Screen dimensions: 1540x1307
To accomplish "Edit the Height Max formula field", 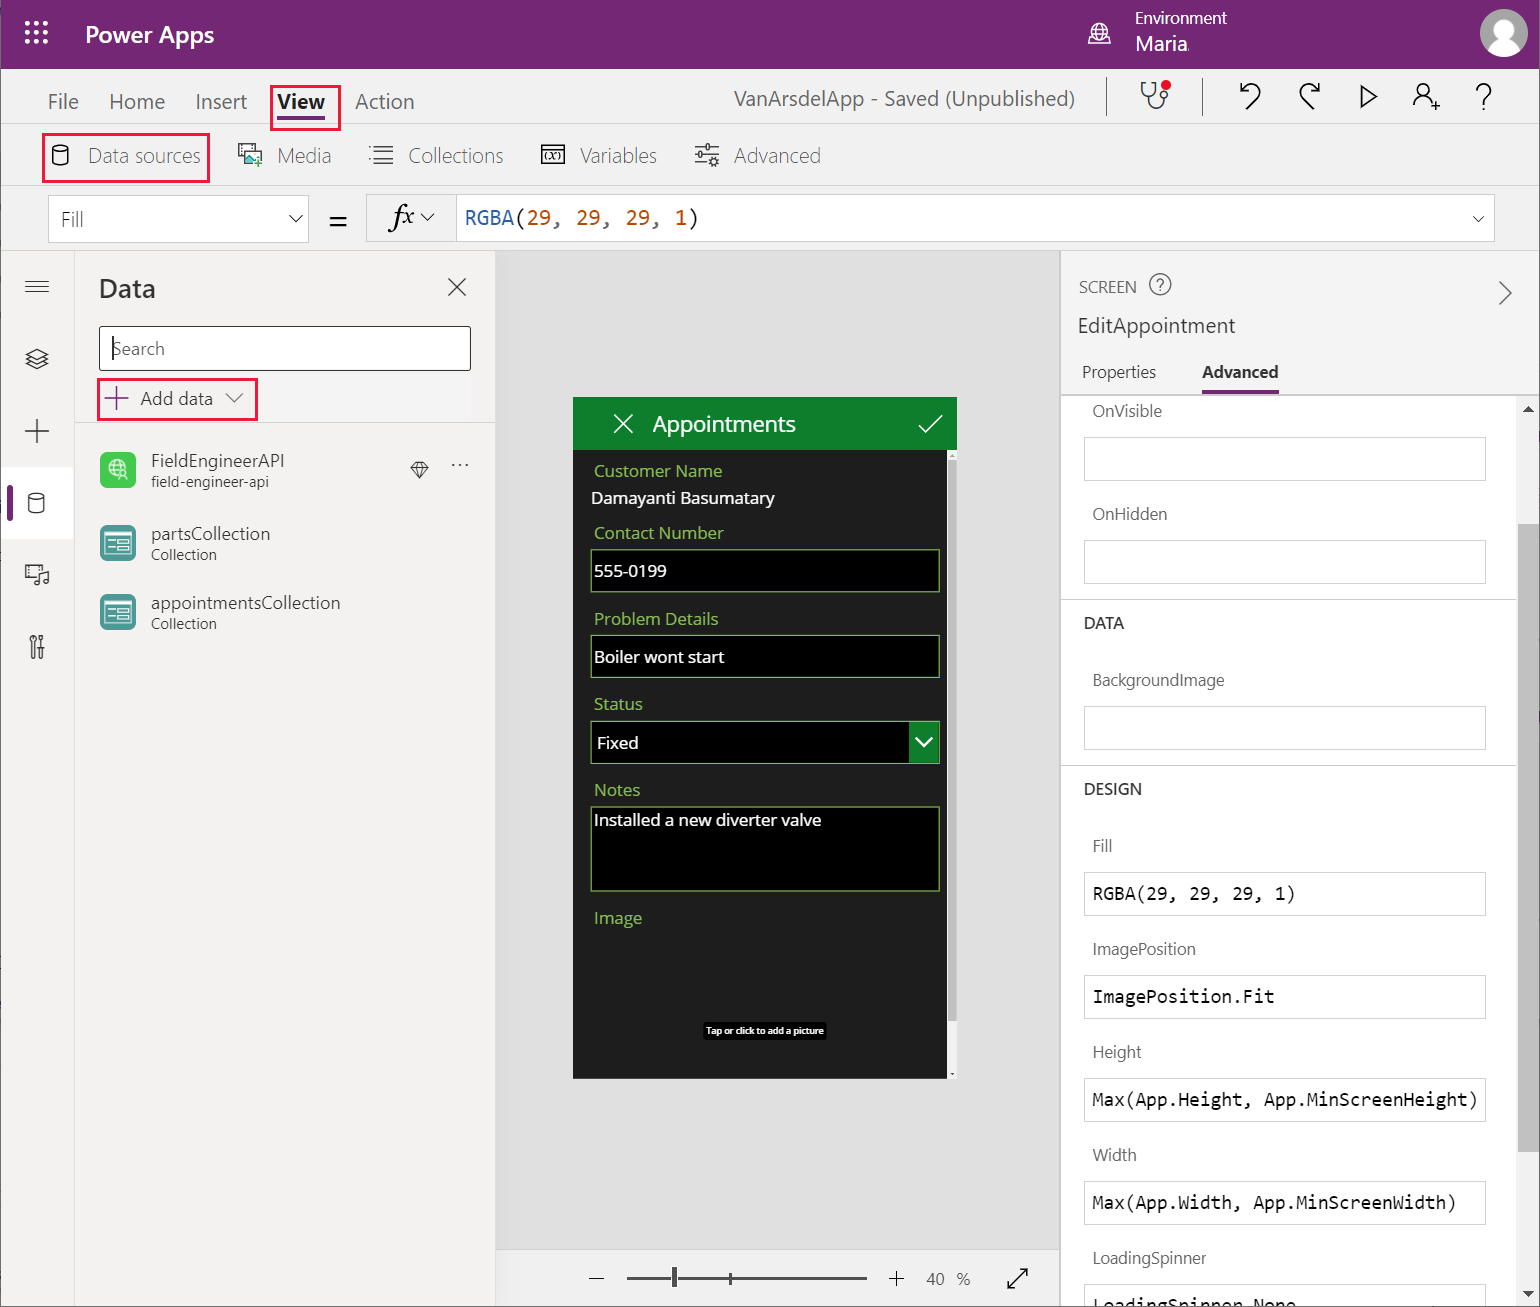I will point(1285,1100).
